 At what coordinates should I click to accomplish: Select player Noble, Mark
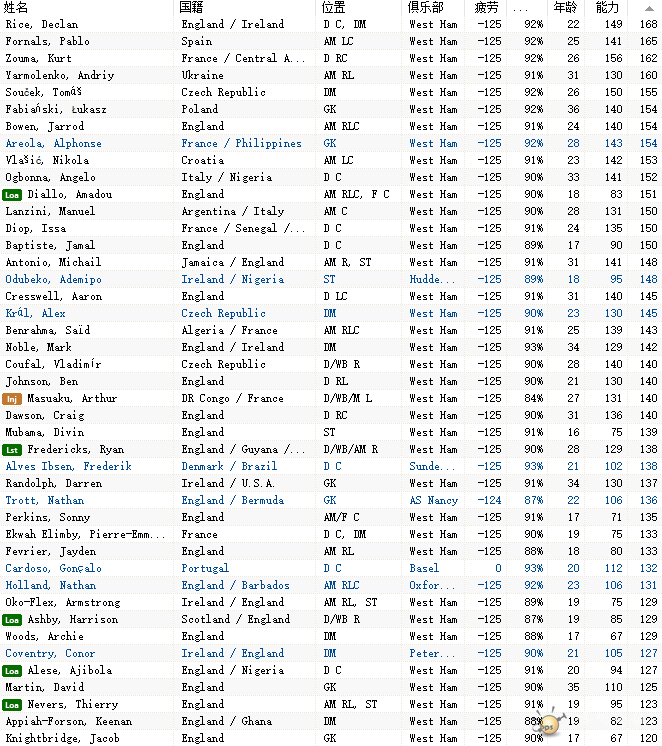pos(38,347)
